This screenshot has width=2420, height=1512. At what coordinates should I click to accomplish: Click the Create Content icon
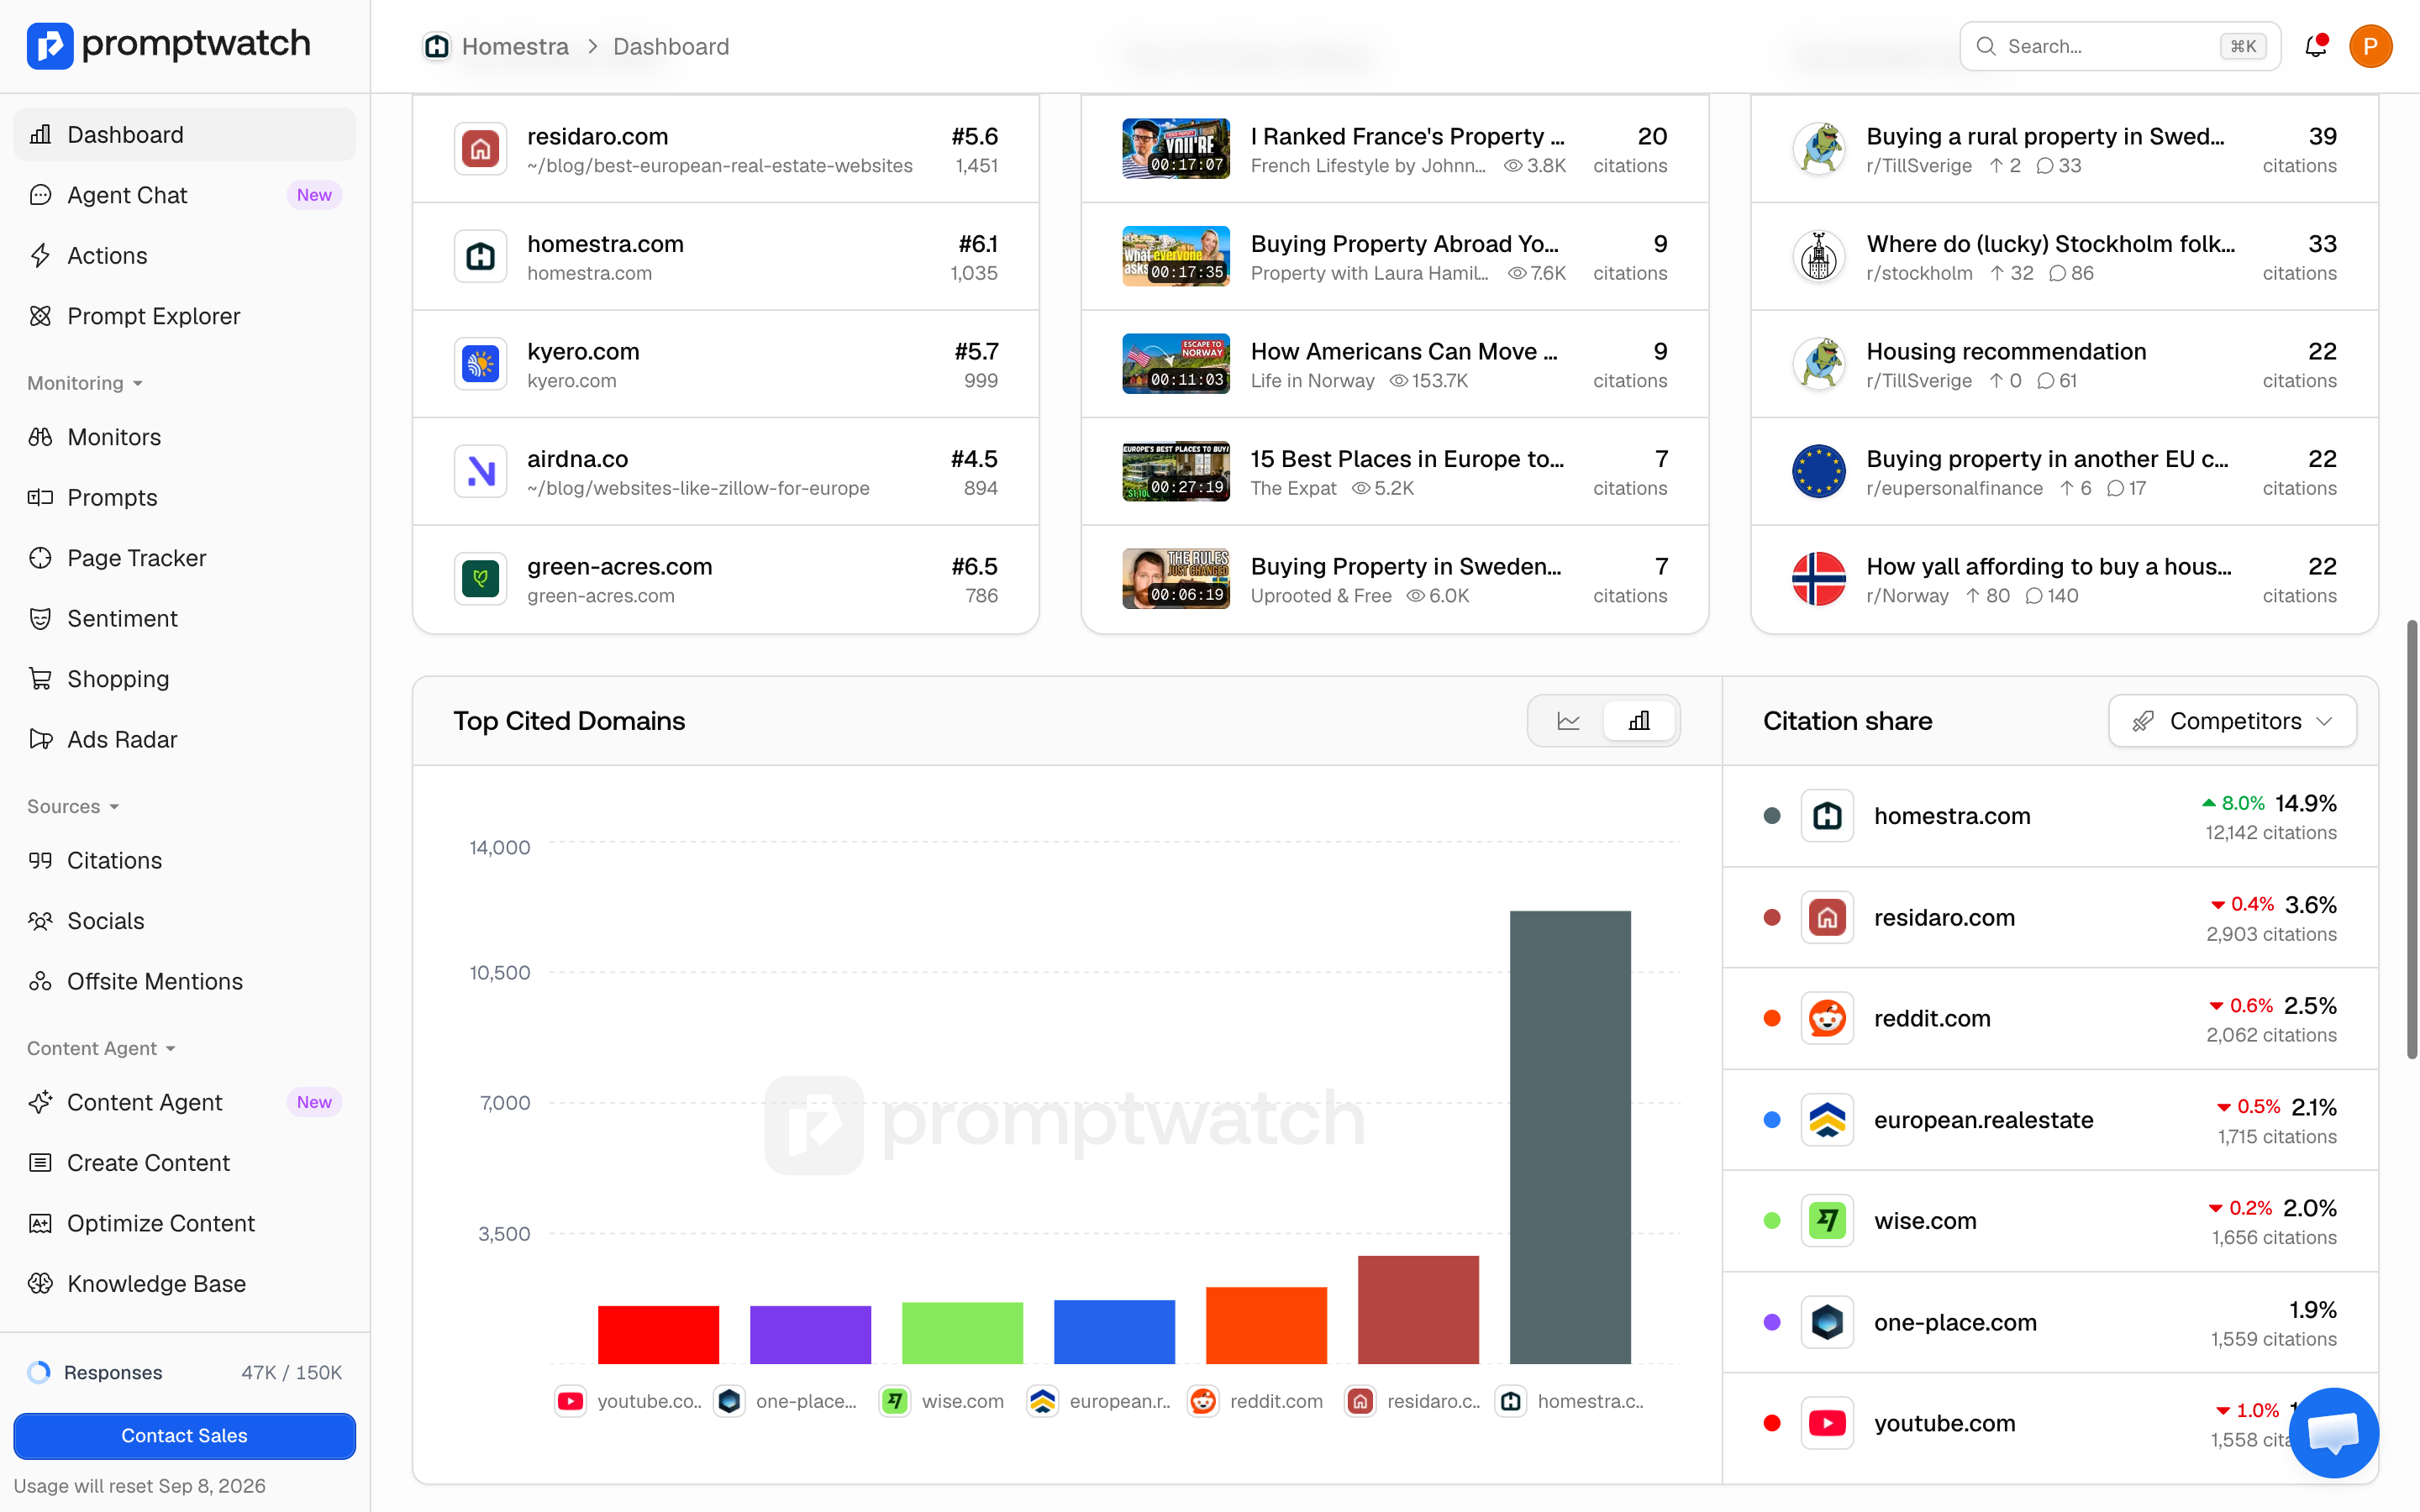40,1163
